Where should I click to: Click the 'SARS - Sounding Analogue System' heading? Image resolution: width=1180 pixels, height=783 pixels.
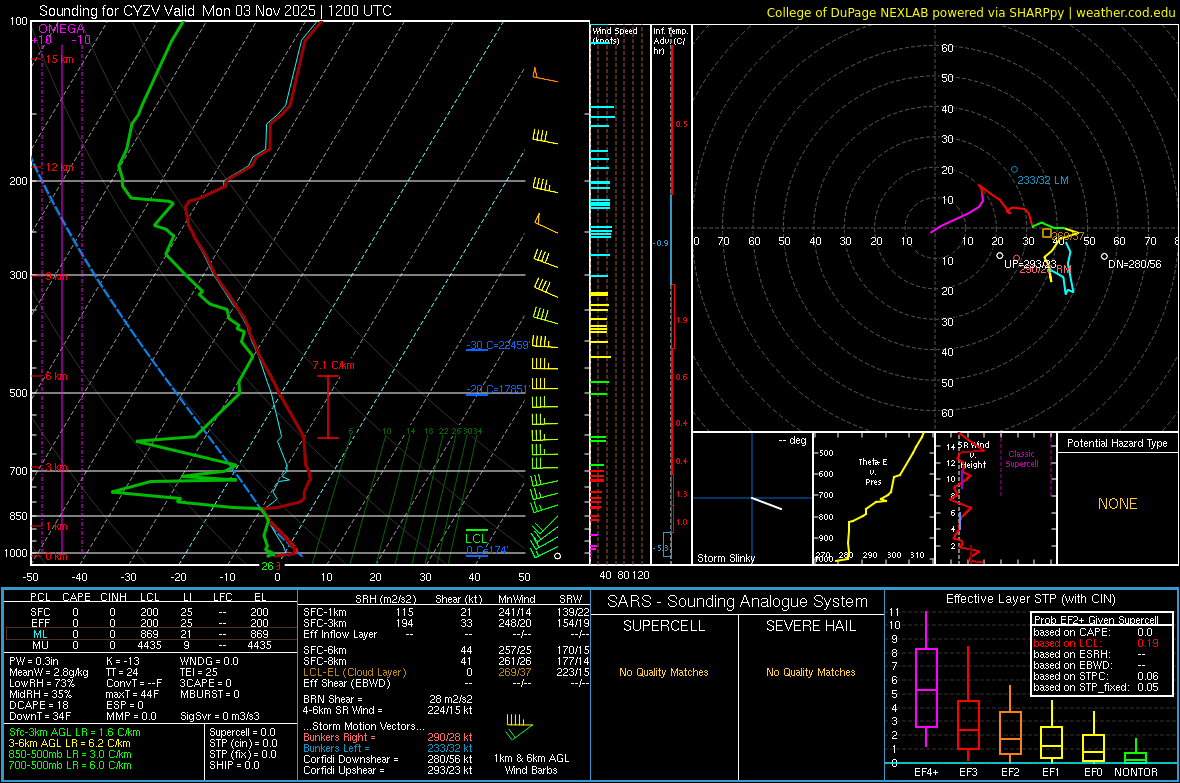pyautogui.click(x=738, y=602)
